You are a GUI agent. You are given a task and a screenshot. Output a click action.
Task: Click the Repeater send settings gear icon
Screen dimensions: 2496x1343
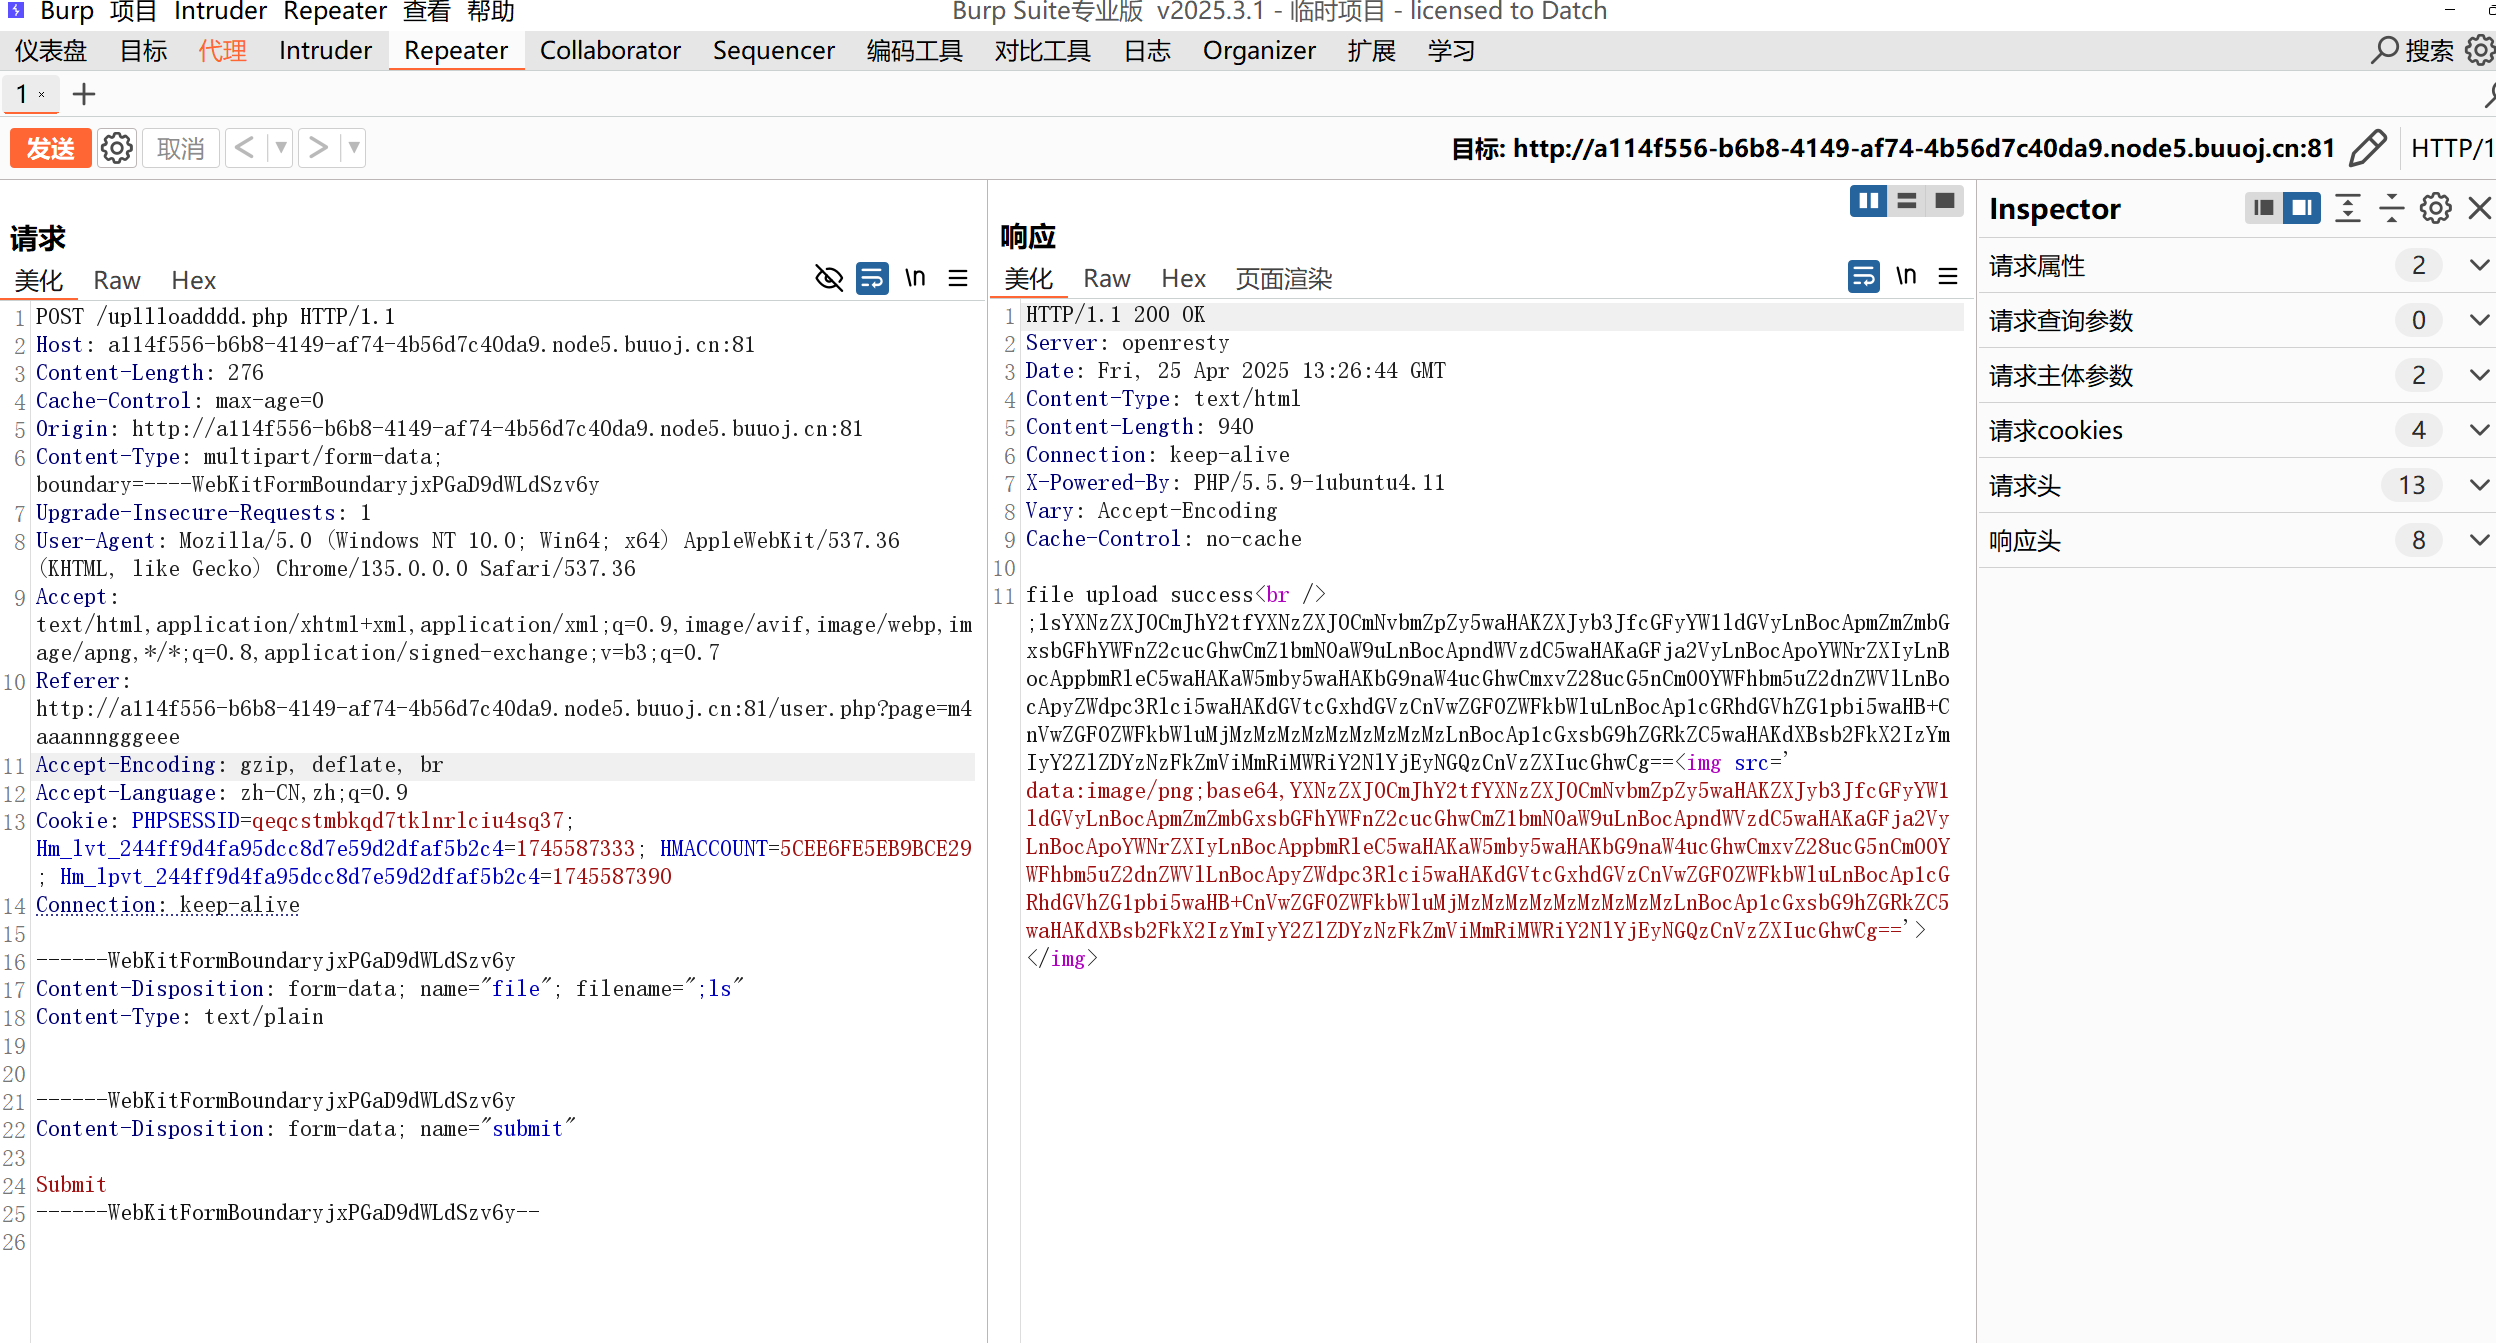(117, 148)
